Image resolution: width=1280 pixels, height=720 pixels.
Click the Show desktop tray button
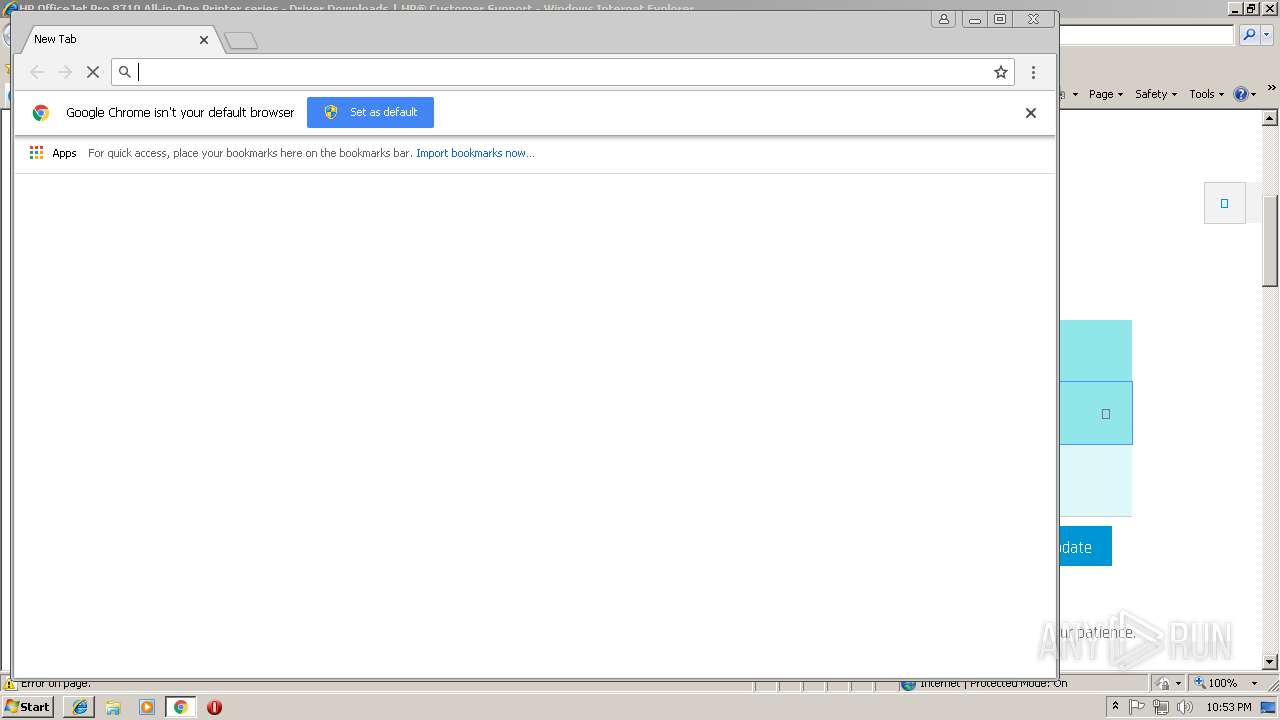1269,706
